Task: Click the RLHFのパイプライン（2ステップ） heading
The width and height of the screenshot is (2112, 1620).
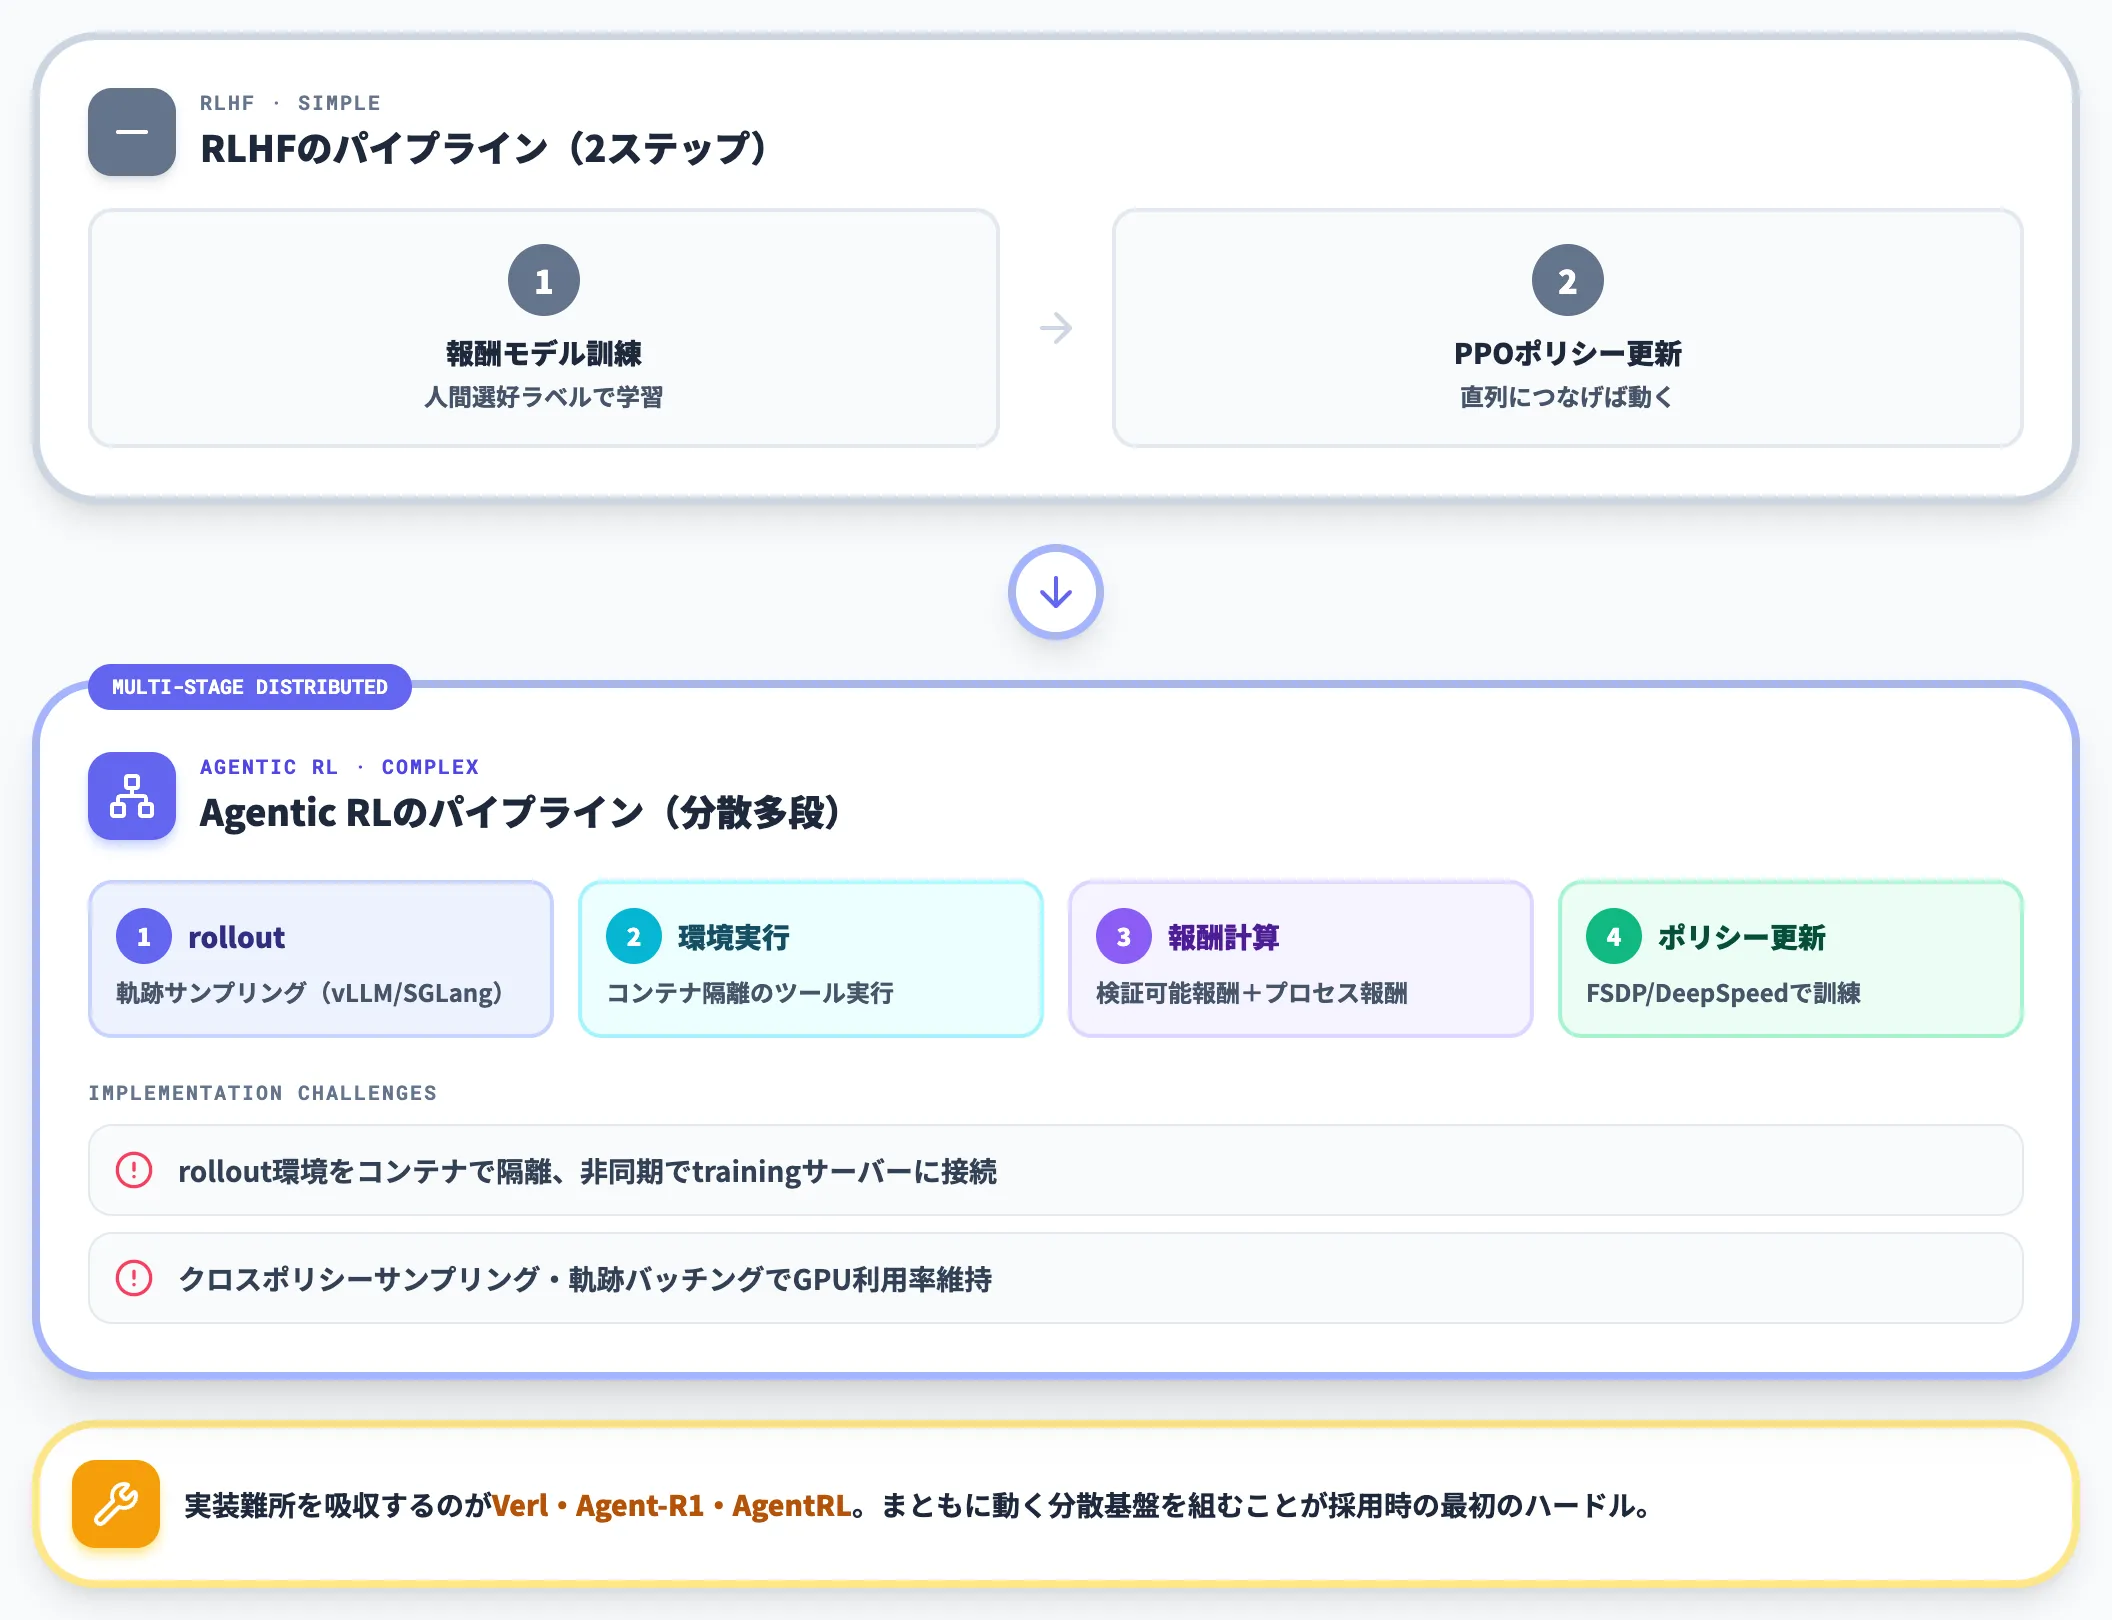Action: click(x=484, y=148)
